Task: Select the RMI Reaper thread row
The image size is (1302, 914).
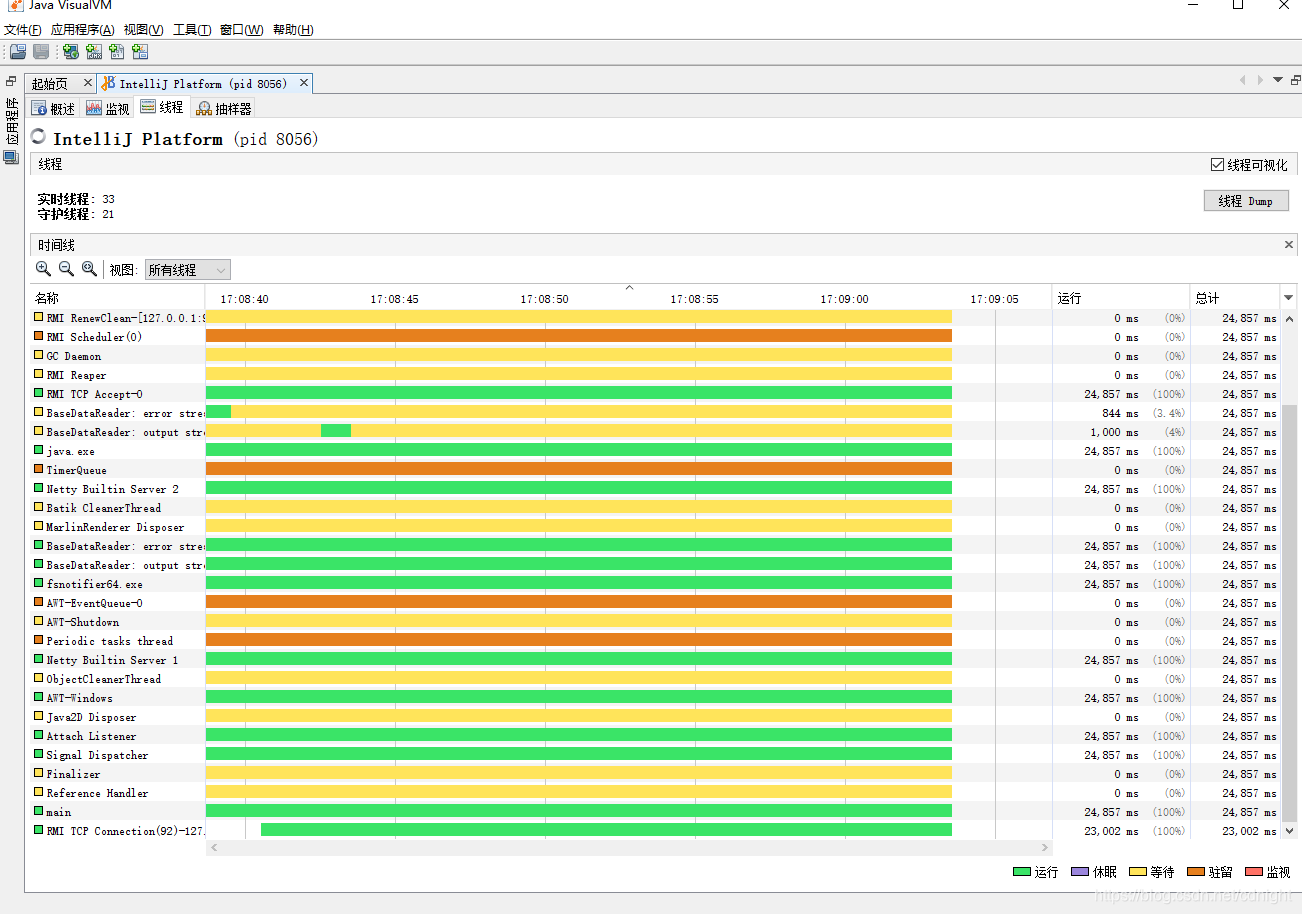Action: [656, 374]
